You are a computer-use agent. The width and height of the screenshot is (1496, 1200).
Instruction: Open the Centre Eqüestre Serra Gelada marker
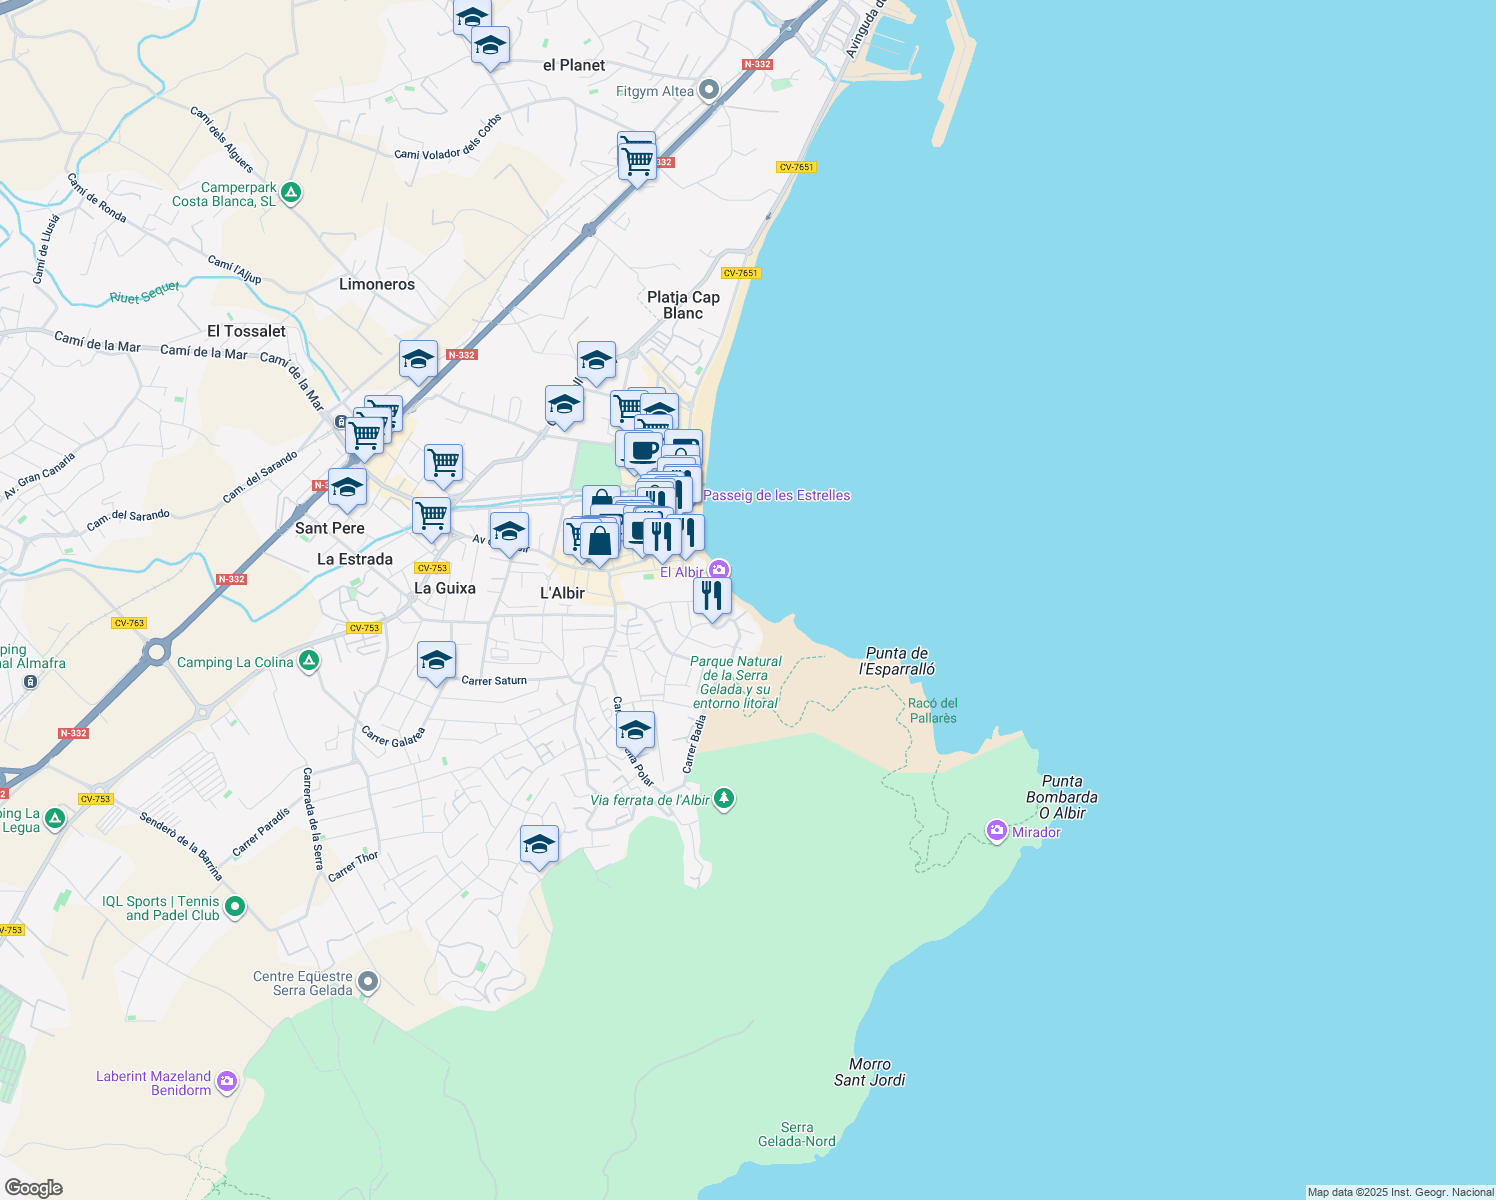click(x=367, y=982)
